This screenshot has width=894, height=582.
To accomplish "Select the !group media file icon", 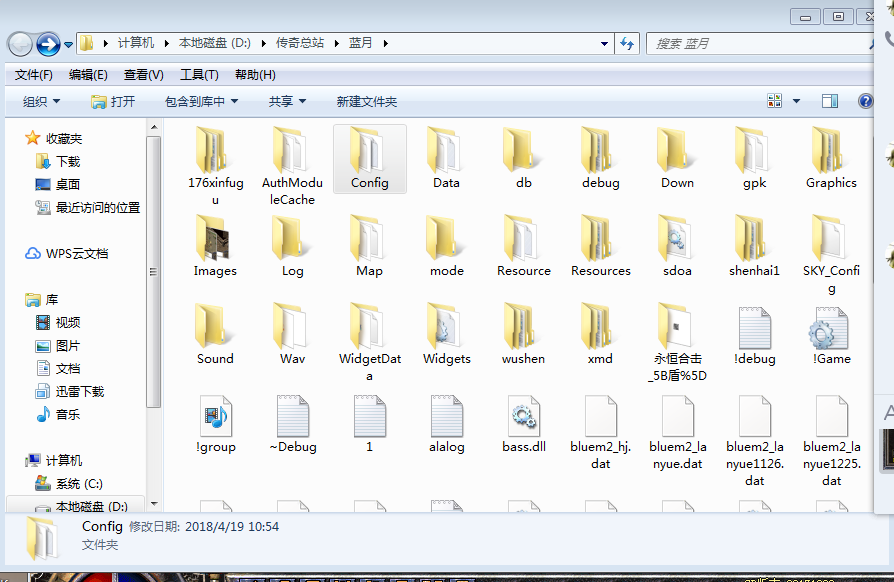I will tap(215, 415).
